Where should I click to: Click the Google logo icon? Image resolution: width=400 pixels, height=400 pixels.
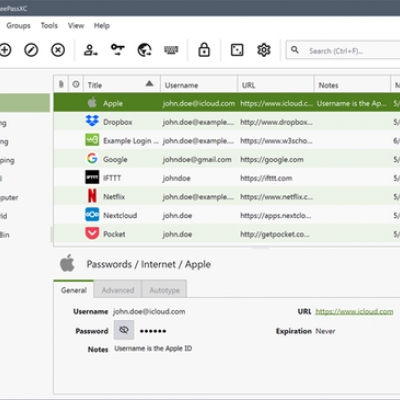(92, 158)
